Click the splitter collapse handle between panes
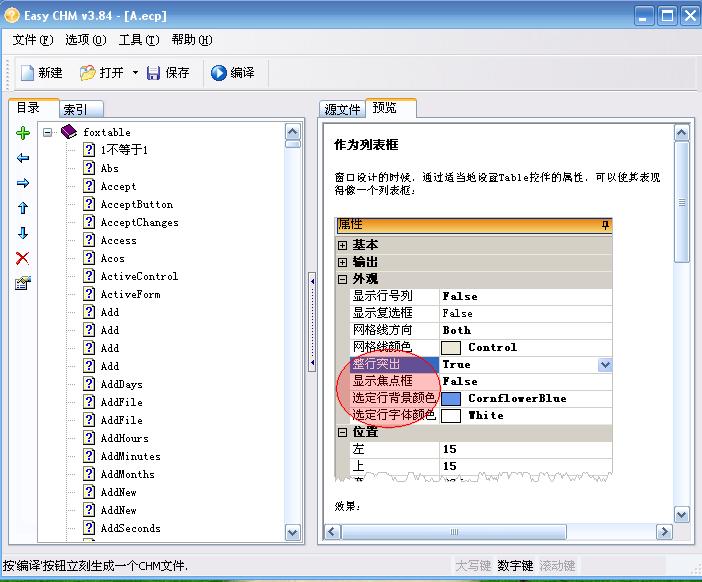 coord(312,322)
